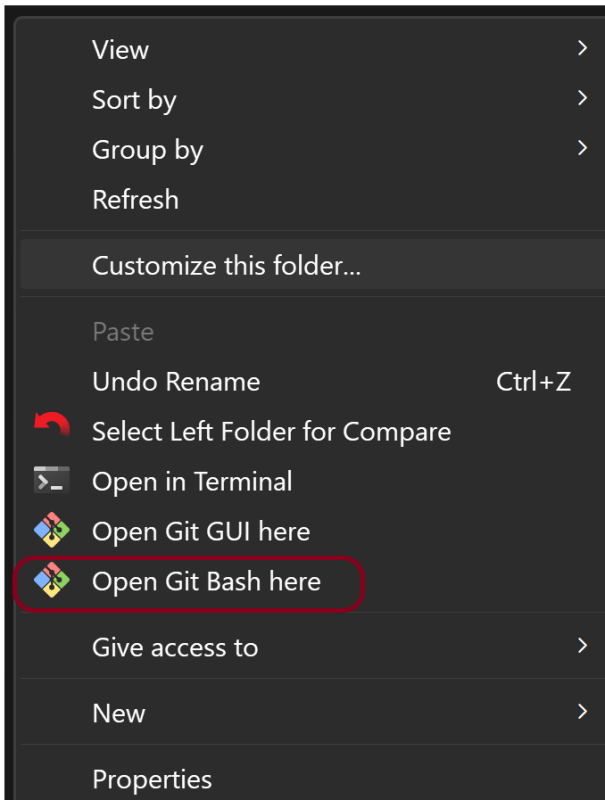Open in Terminal menu entry

192,481
